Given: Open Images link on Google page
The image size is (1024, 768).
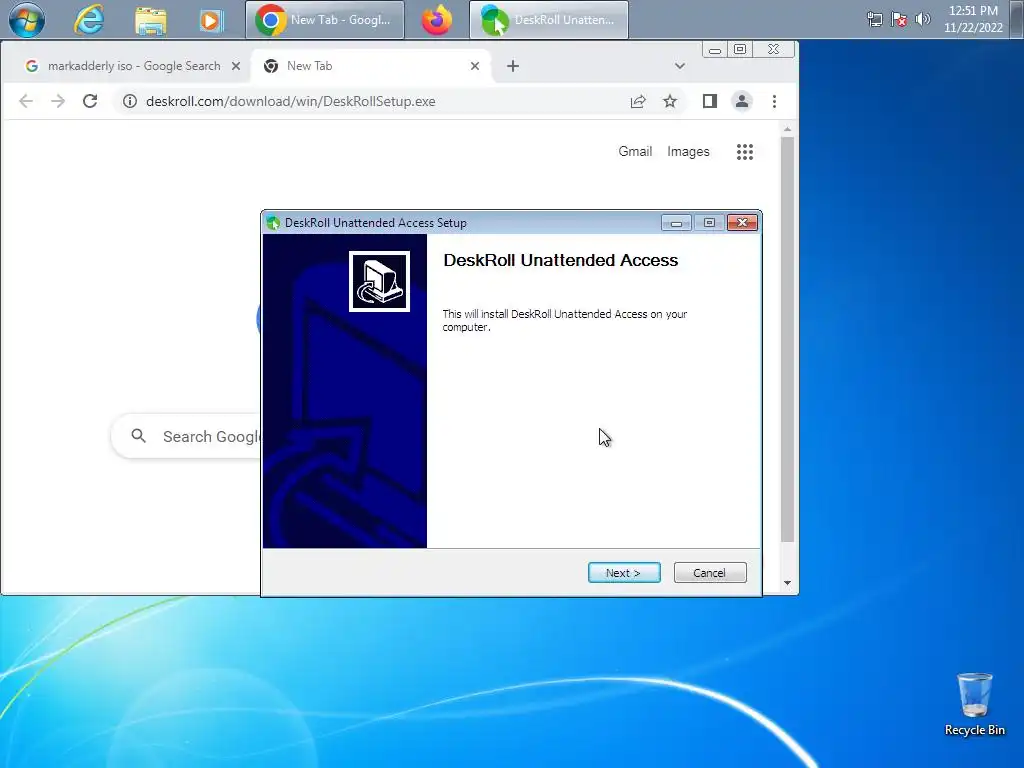Looking at the screenshot, I should [x=688, y=152].
